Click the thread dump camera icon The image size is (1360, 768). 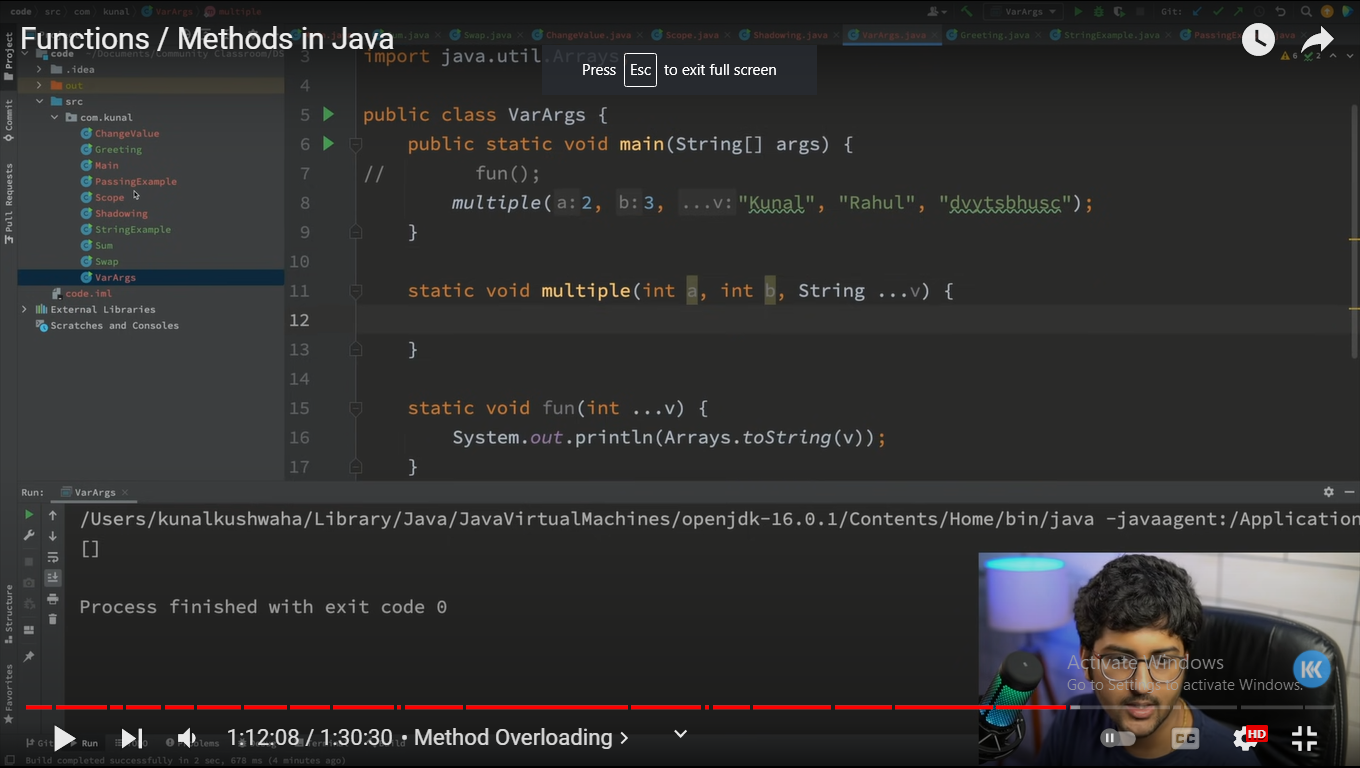pos(29,583)
